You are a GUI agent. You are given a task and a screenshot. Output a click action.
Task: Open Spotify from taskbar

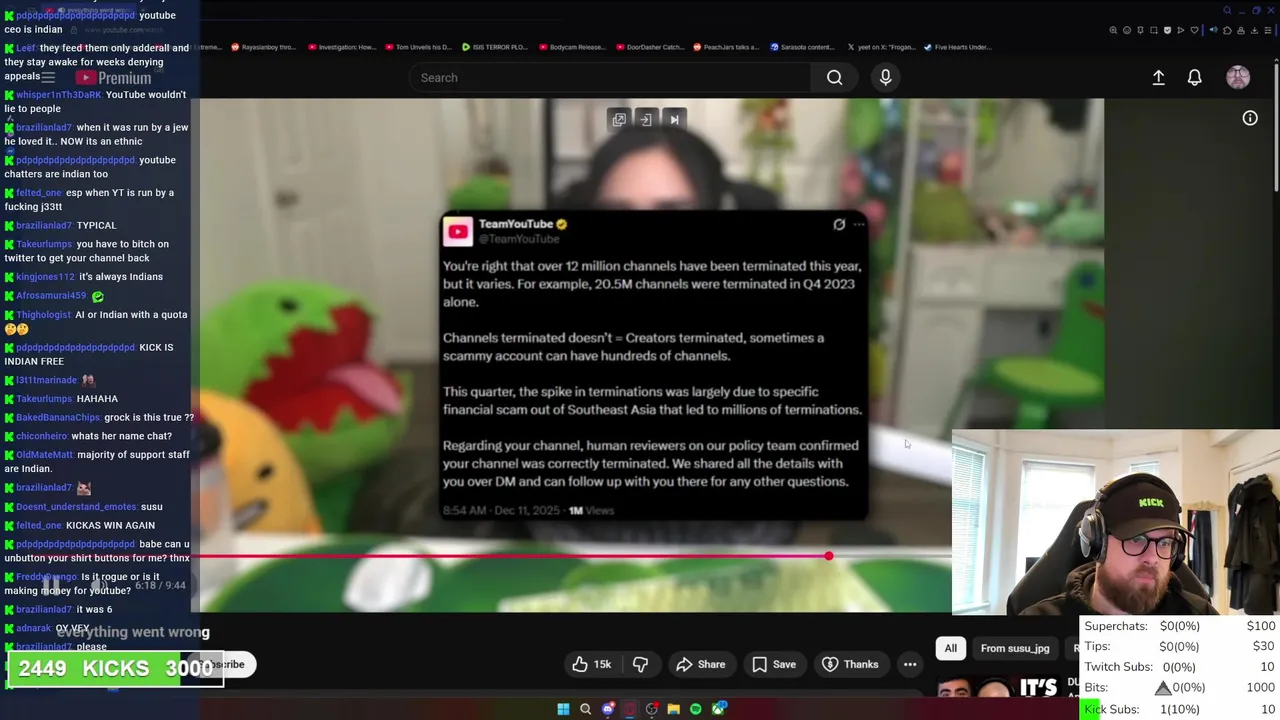(695, 709)
